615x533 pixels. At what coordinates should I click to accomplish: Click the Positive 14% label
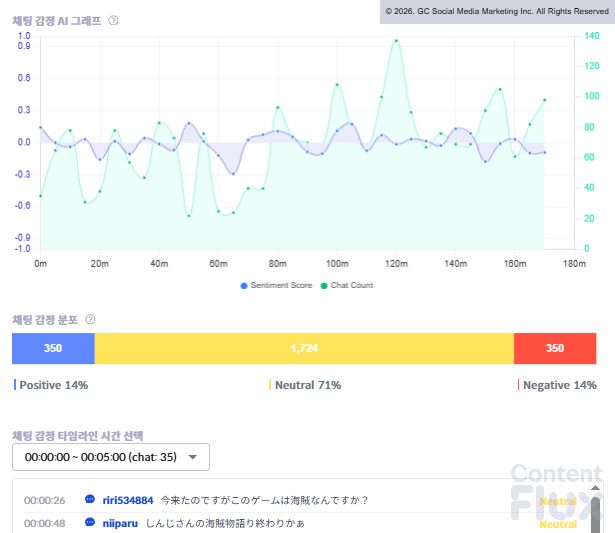tap(53, 385)
